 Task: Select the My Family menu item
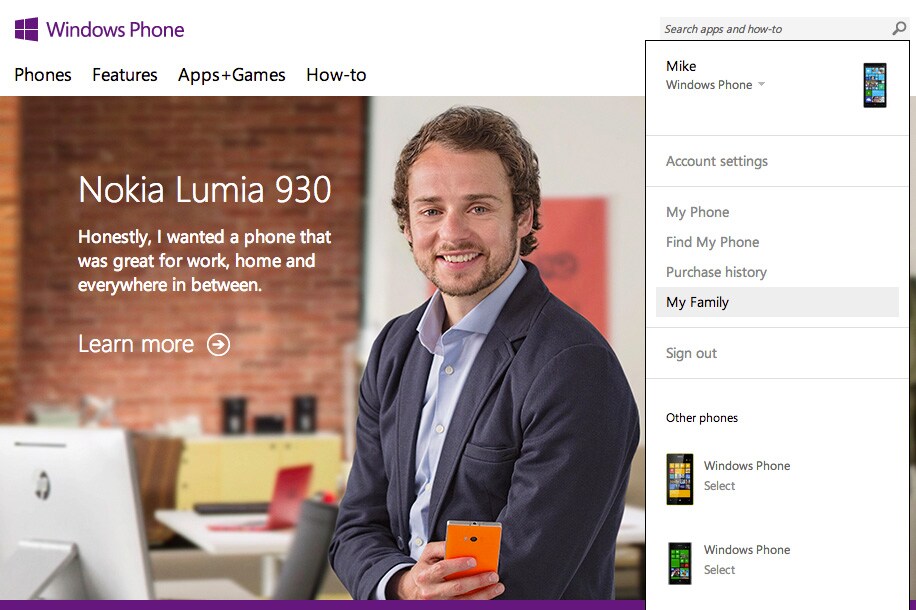click(777, 302)
